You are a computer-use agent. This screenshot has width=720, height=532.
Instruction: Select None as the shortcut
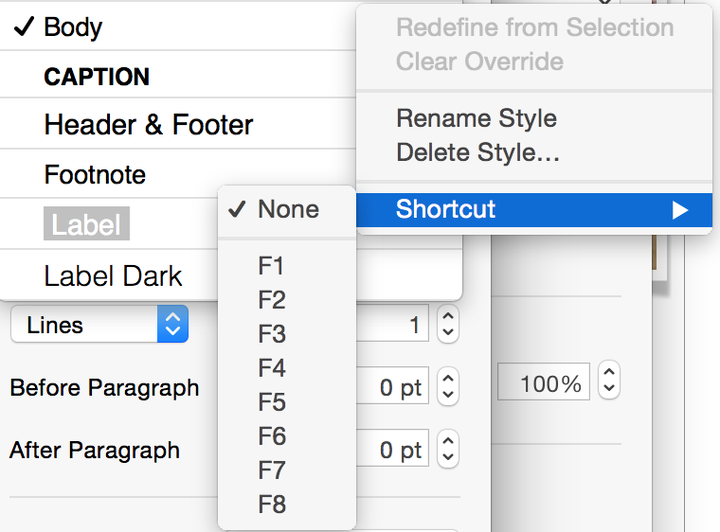tap(288, 209)
